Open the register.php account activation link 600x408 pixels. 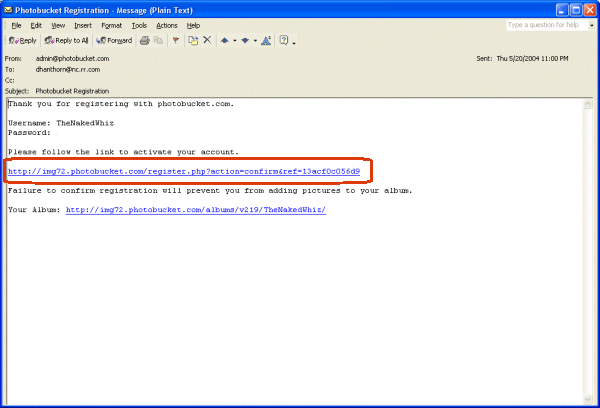[184, 171]
